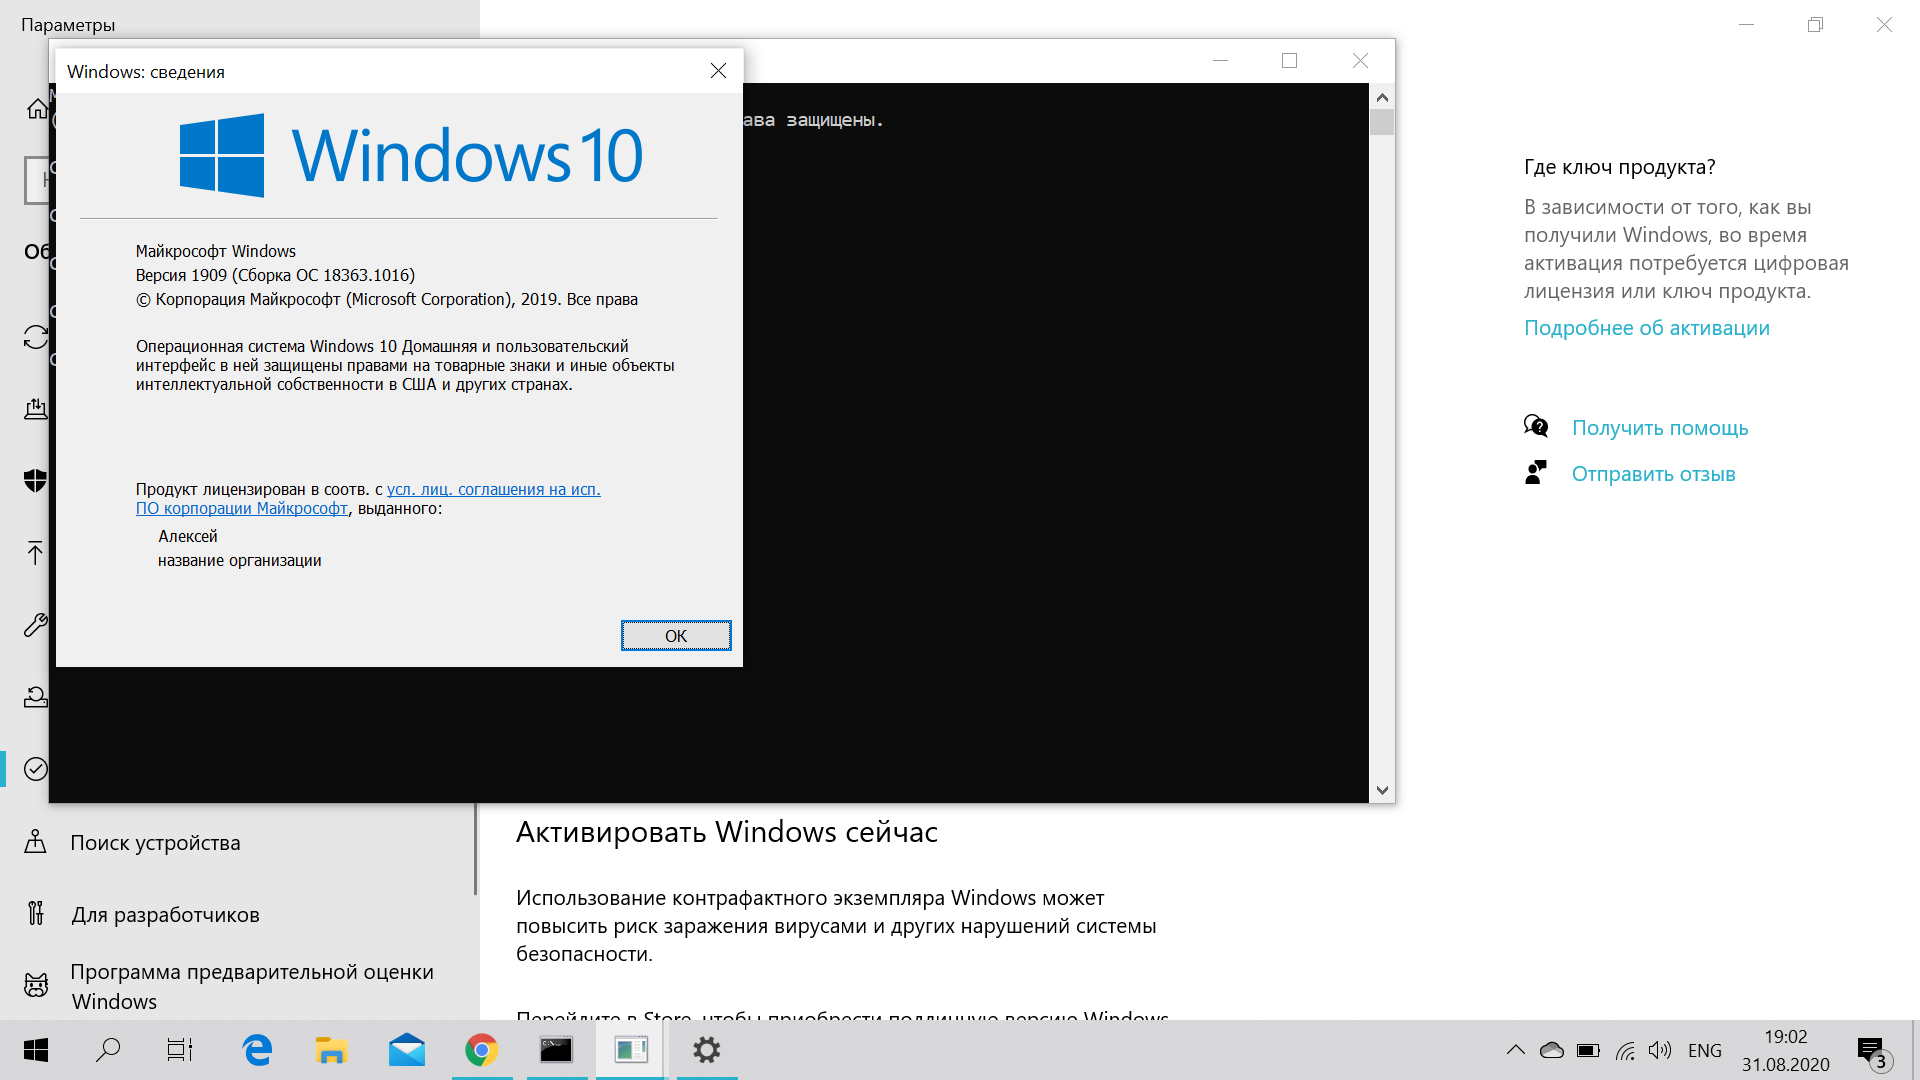Screen dimensions: 1920x1080
Task: Switch to Settings gear on the taskbar
Action: pos(707,1050)
